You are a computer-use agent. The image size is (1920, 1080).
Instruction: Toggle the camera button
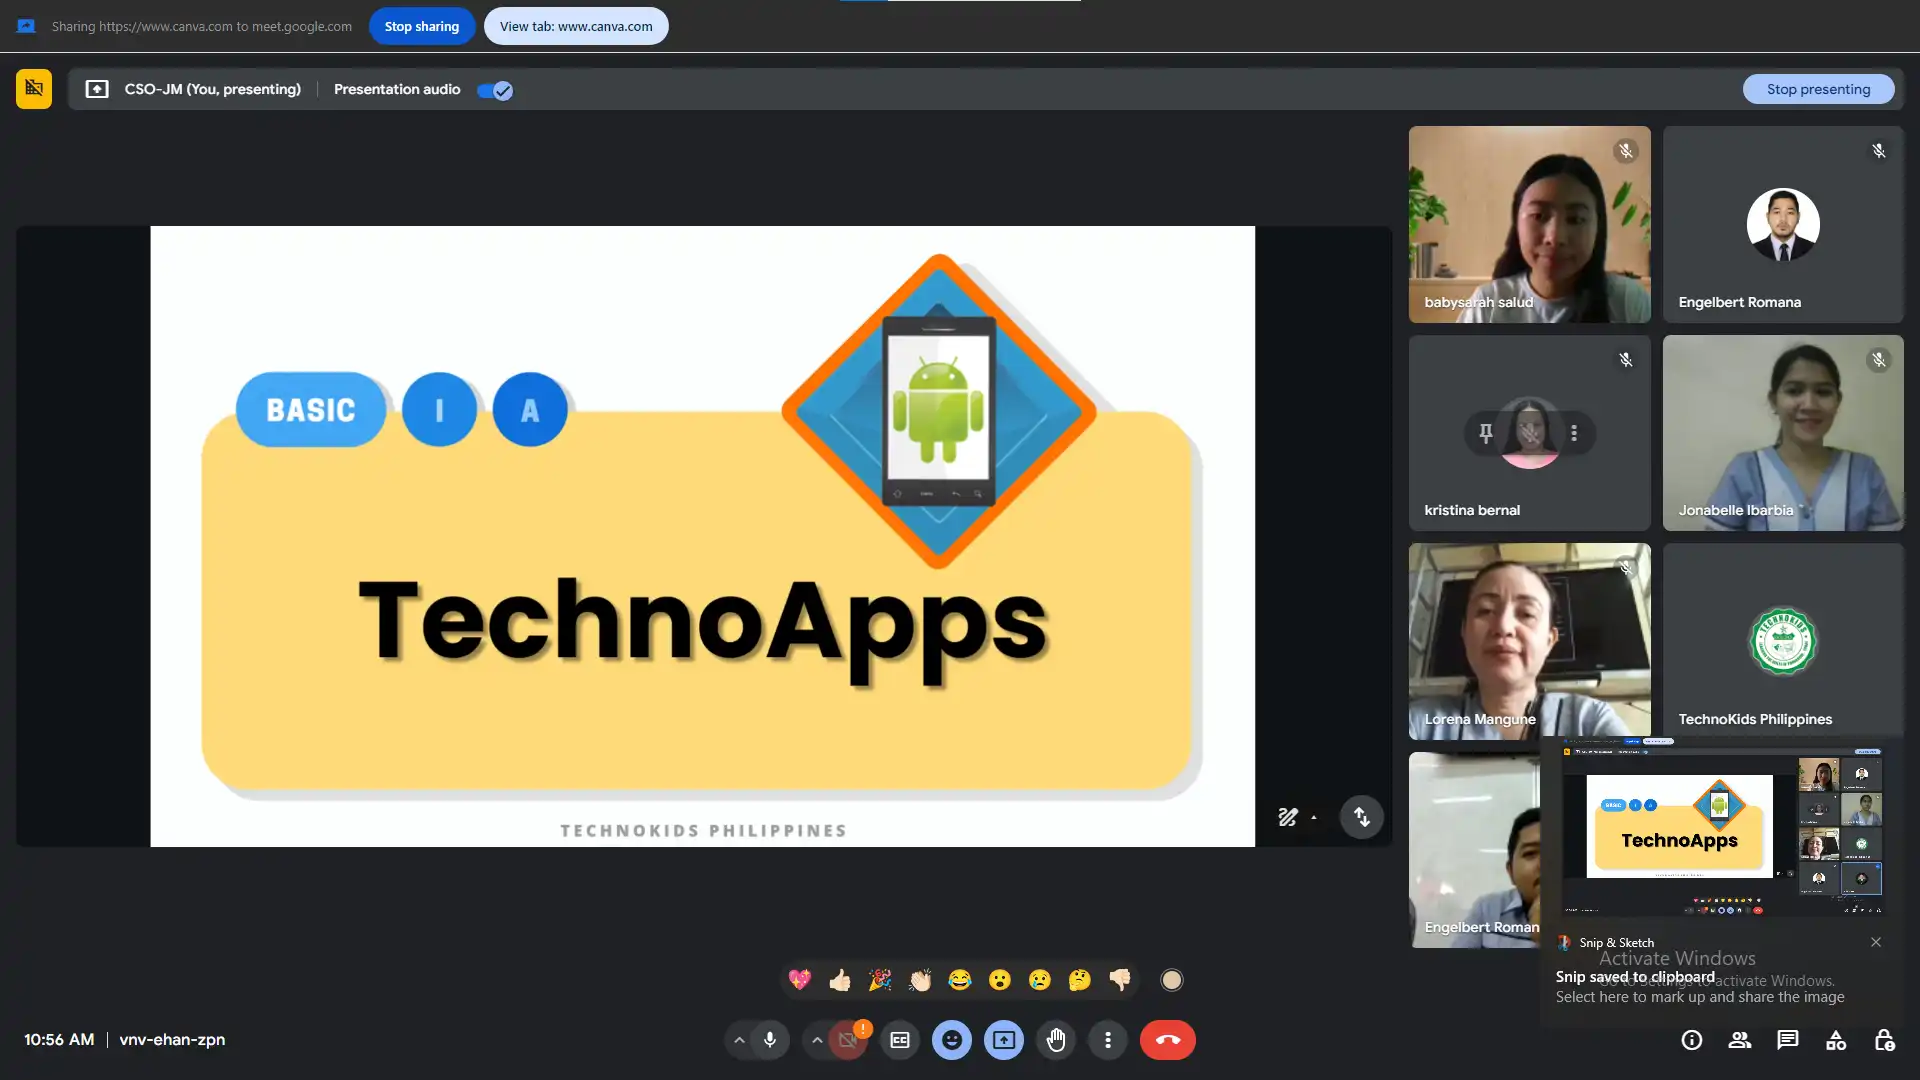[x=848, y=1040]
